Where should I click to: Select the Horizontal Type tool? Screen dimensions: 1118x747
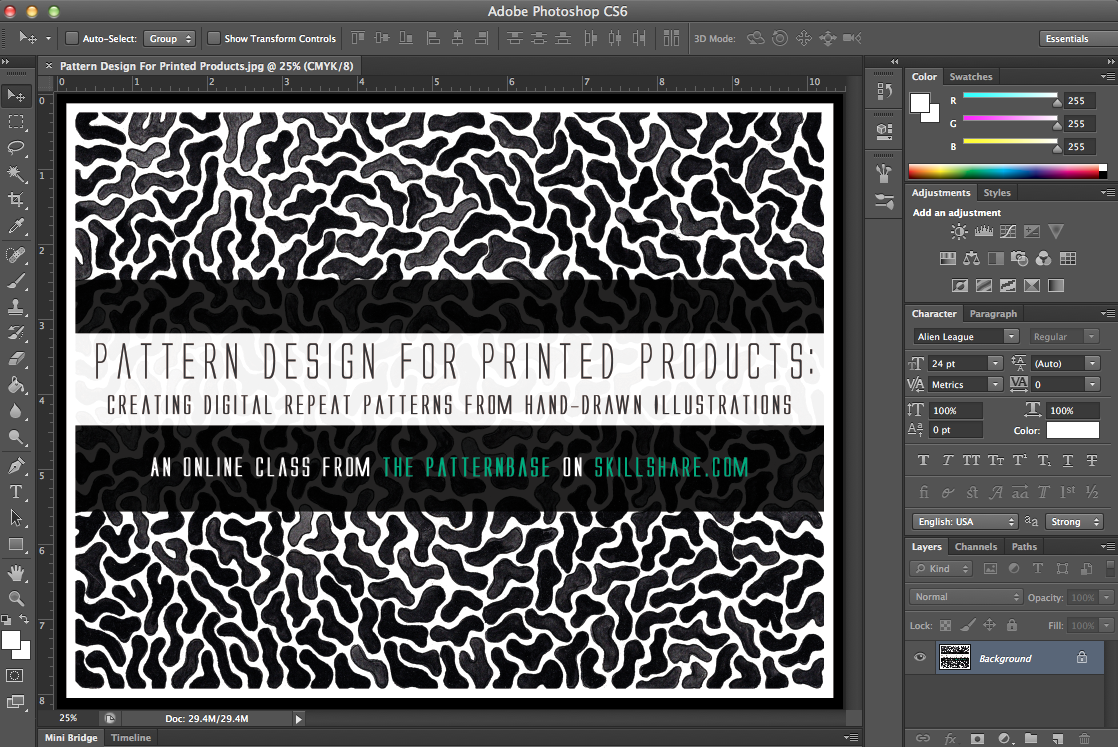[x=16, y=492]
